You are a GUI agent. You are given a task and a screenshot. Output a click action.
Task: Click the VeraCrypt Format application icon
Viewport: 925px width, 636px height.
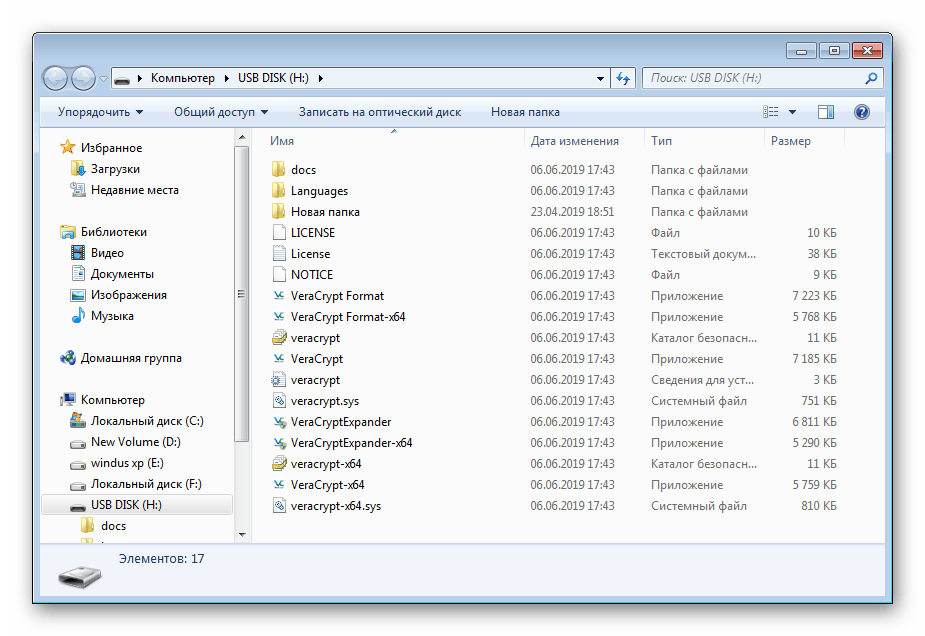279,296
